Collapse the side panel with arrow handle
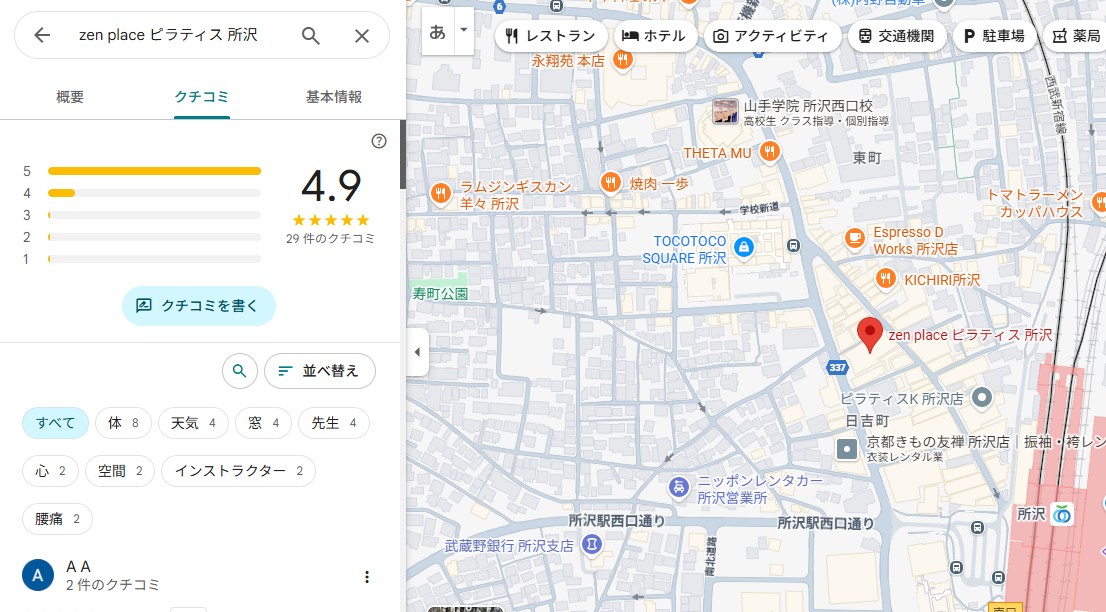 [x=417, y=352]
